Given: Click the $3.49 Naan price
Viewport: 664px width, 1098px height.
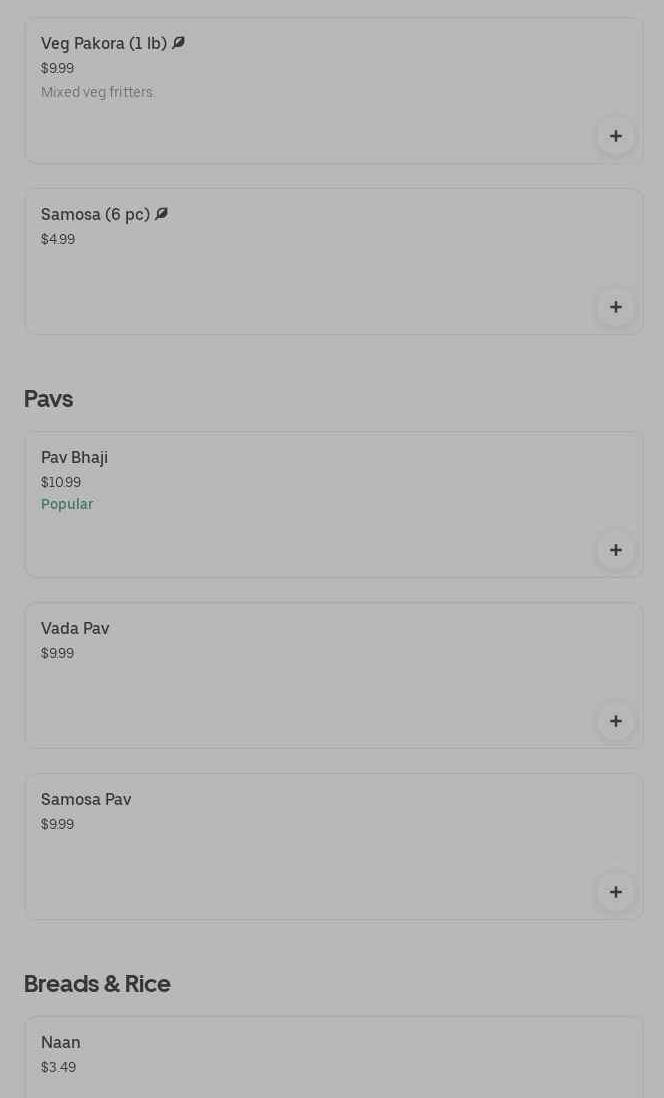Looking at the screenshot, I should (58, 1067).
